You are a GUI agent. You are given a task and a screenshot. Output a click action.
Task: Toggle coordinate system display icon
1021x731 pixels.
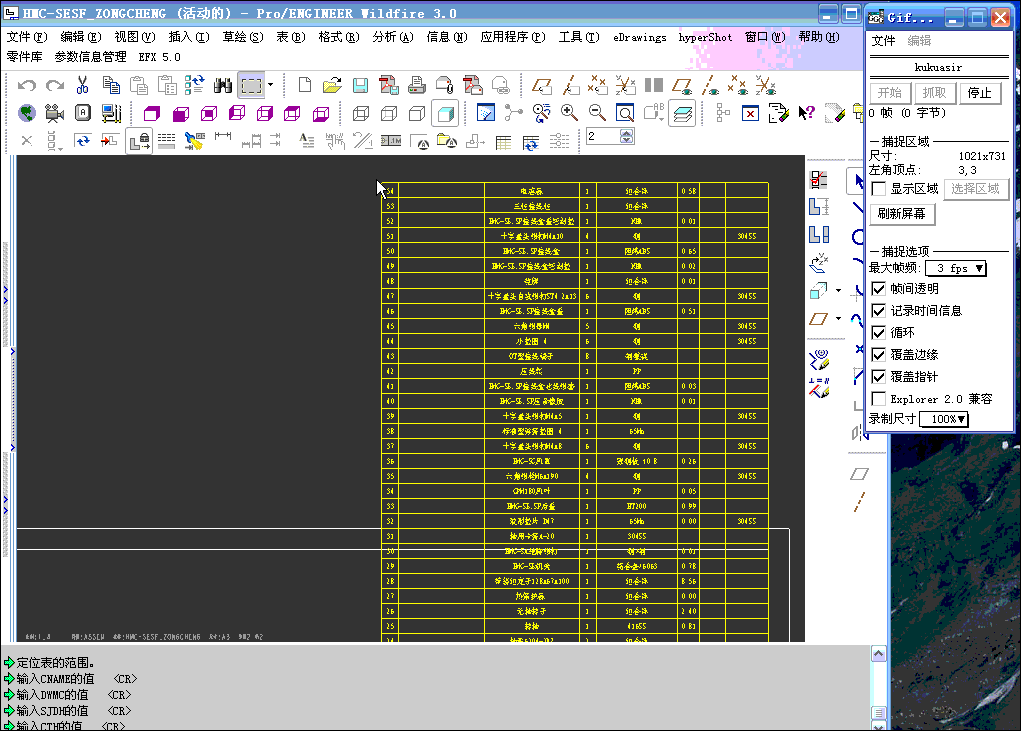pos(766,85)
